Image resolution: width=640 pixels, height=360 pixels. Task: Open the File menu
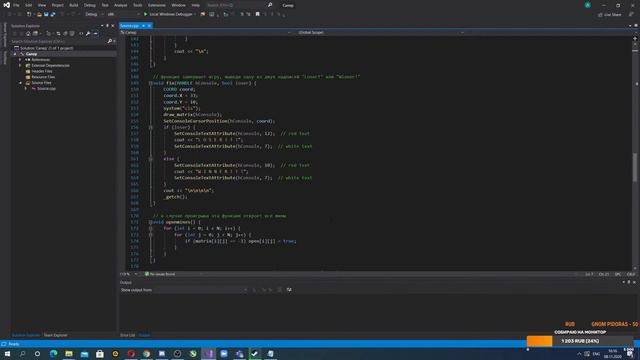pyautogui.click(x=16, y=5)
